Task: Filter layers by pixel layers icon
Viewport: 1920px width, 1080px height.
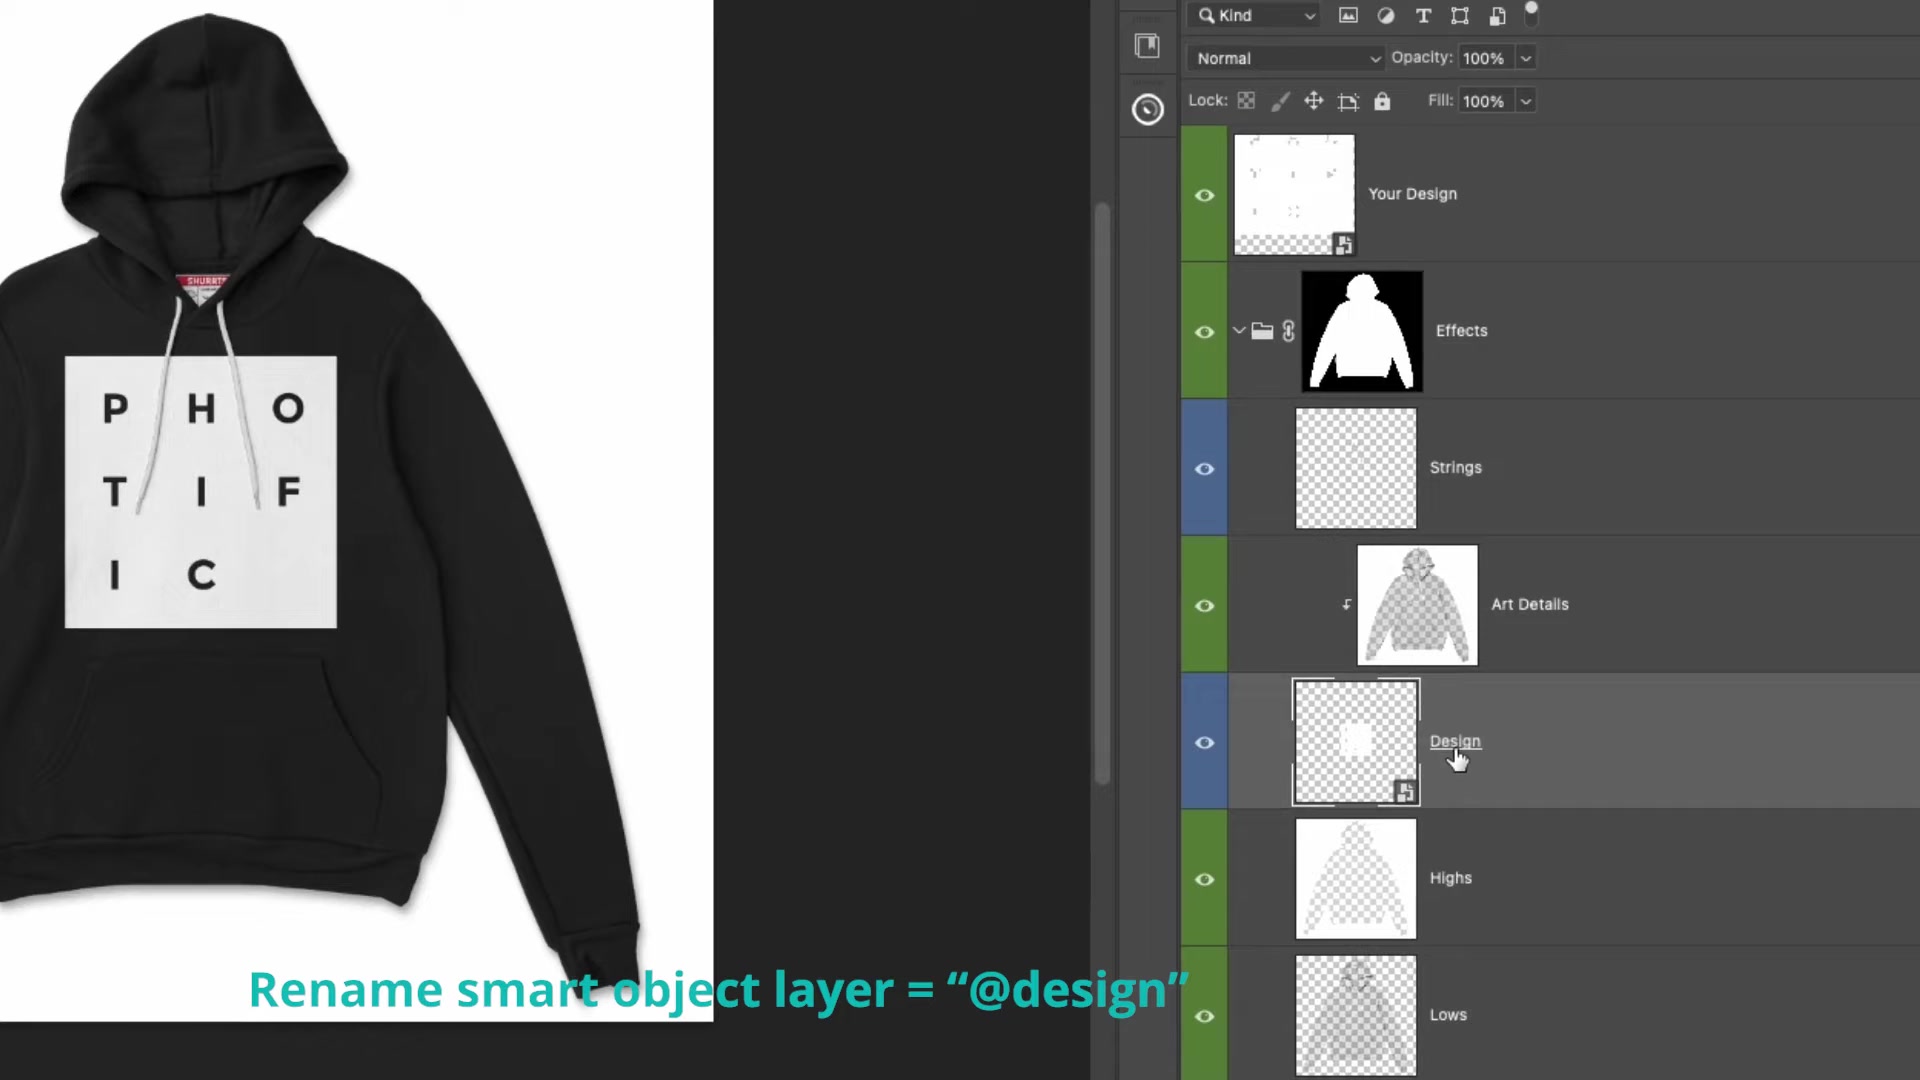Action: point(1348,16)
